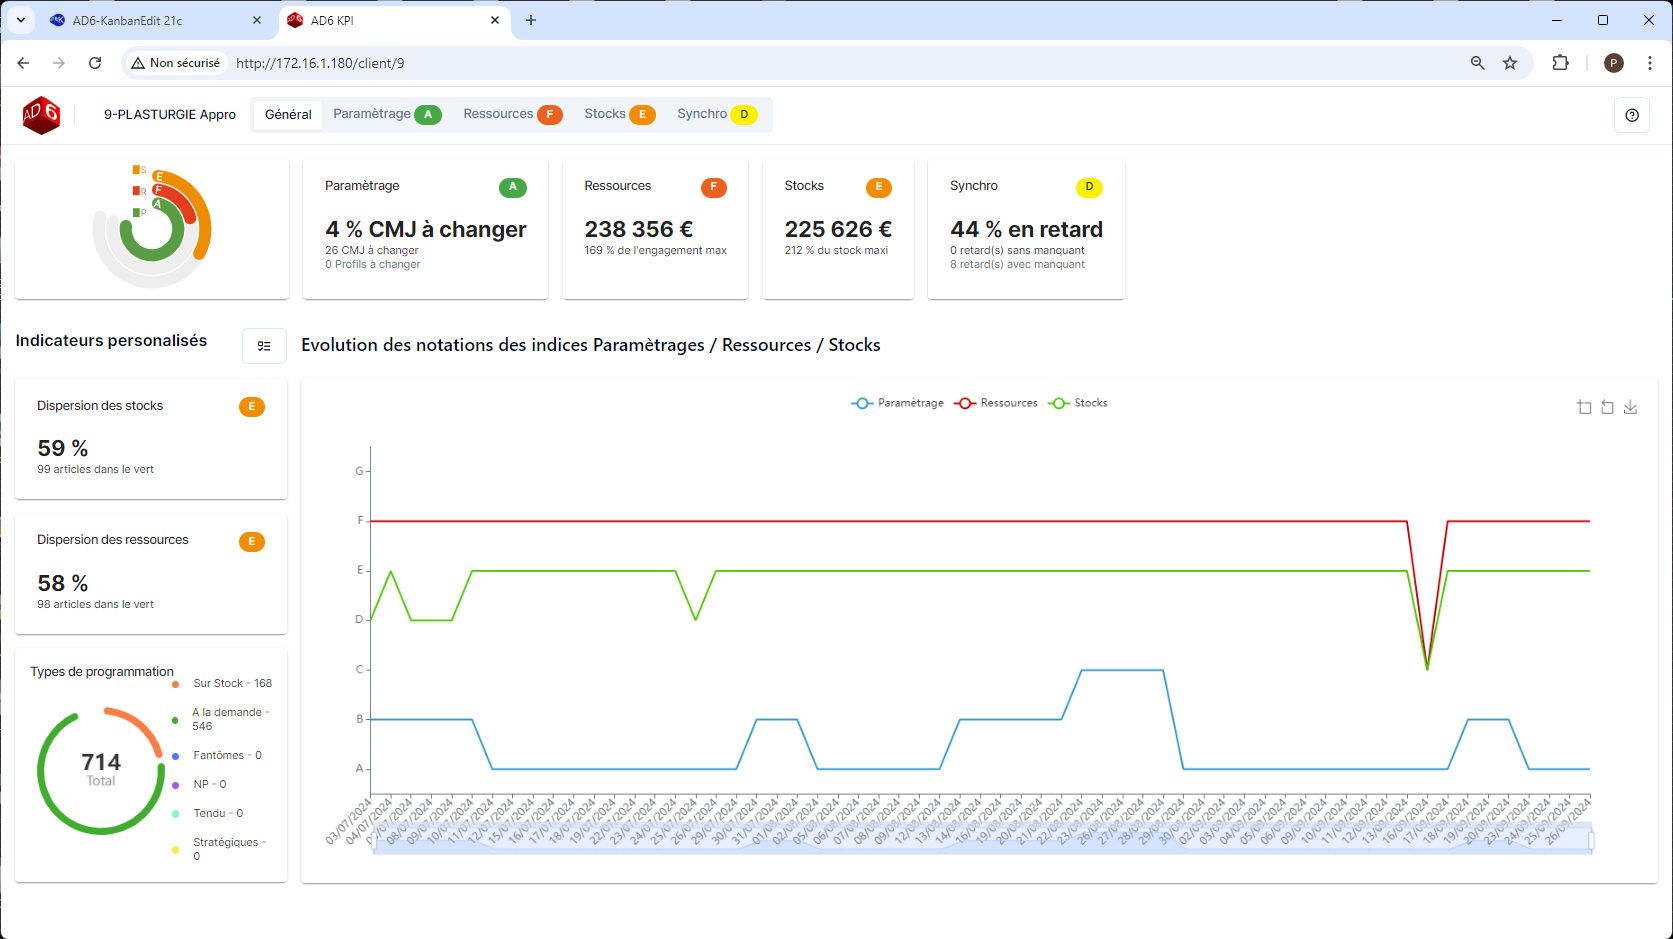Download the chart as image
1673x939 pixels.
1630,407
